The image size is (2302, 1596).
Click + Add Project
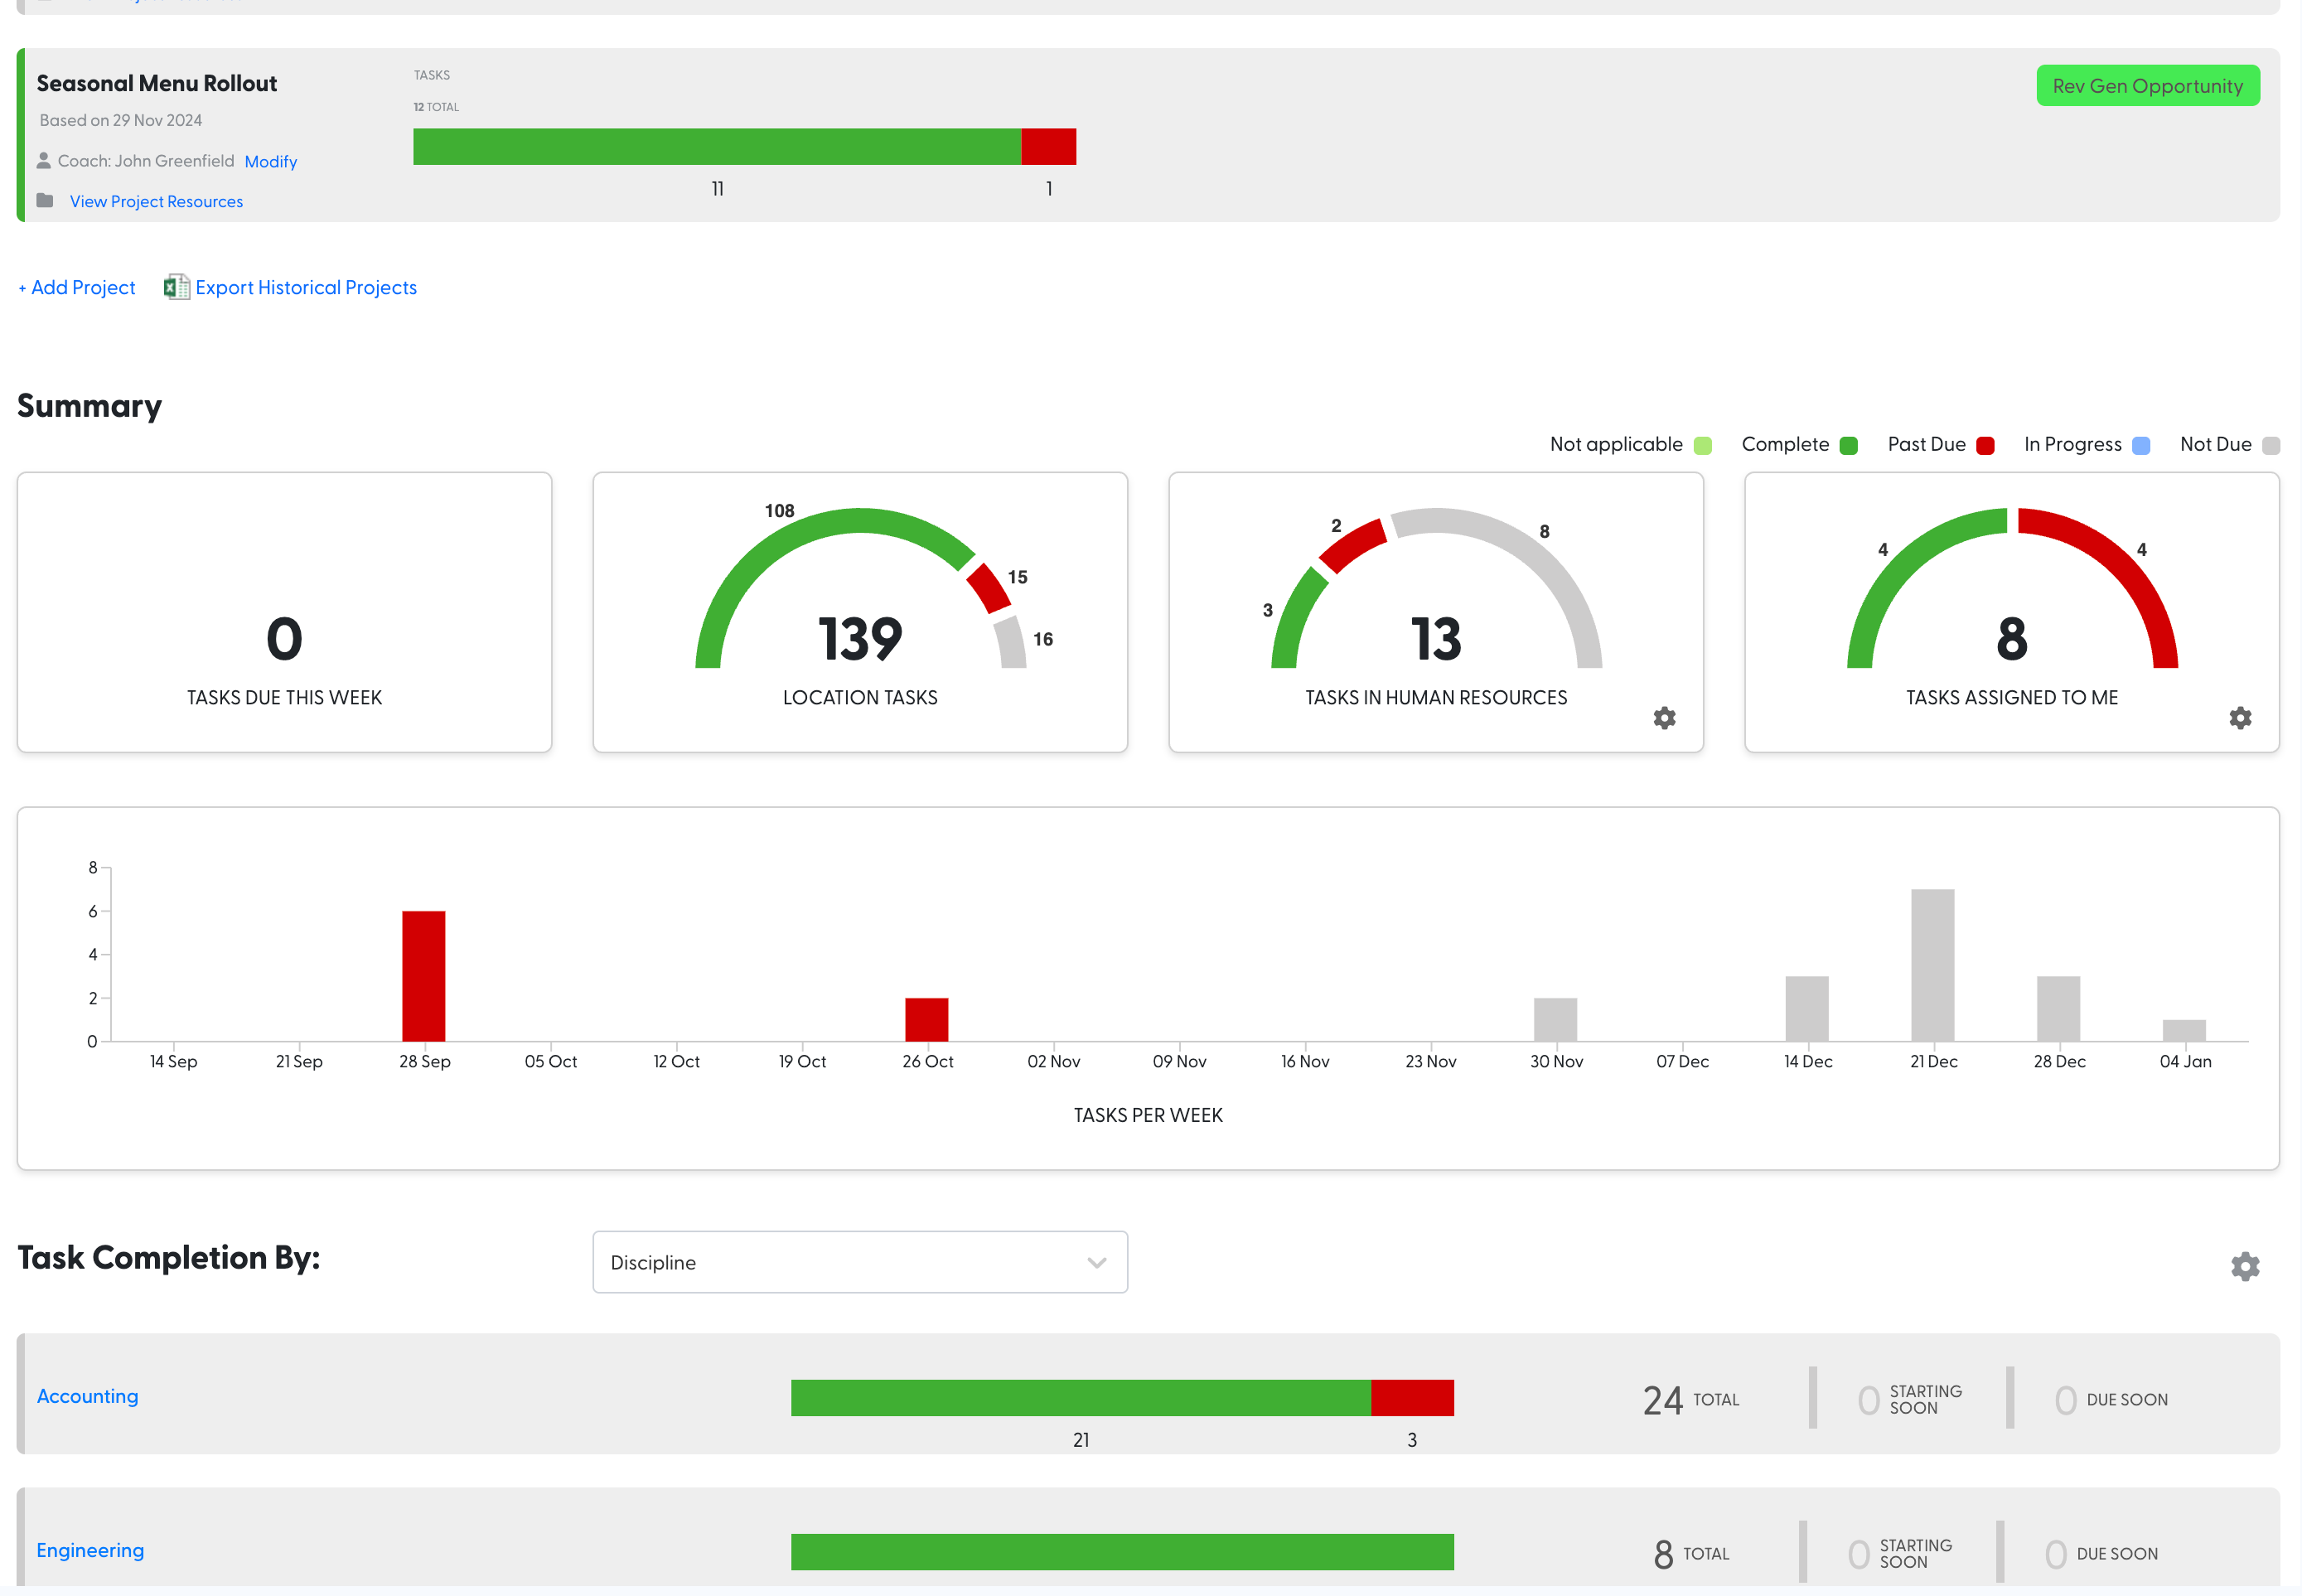(76, 287)
